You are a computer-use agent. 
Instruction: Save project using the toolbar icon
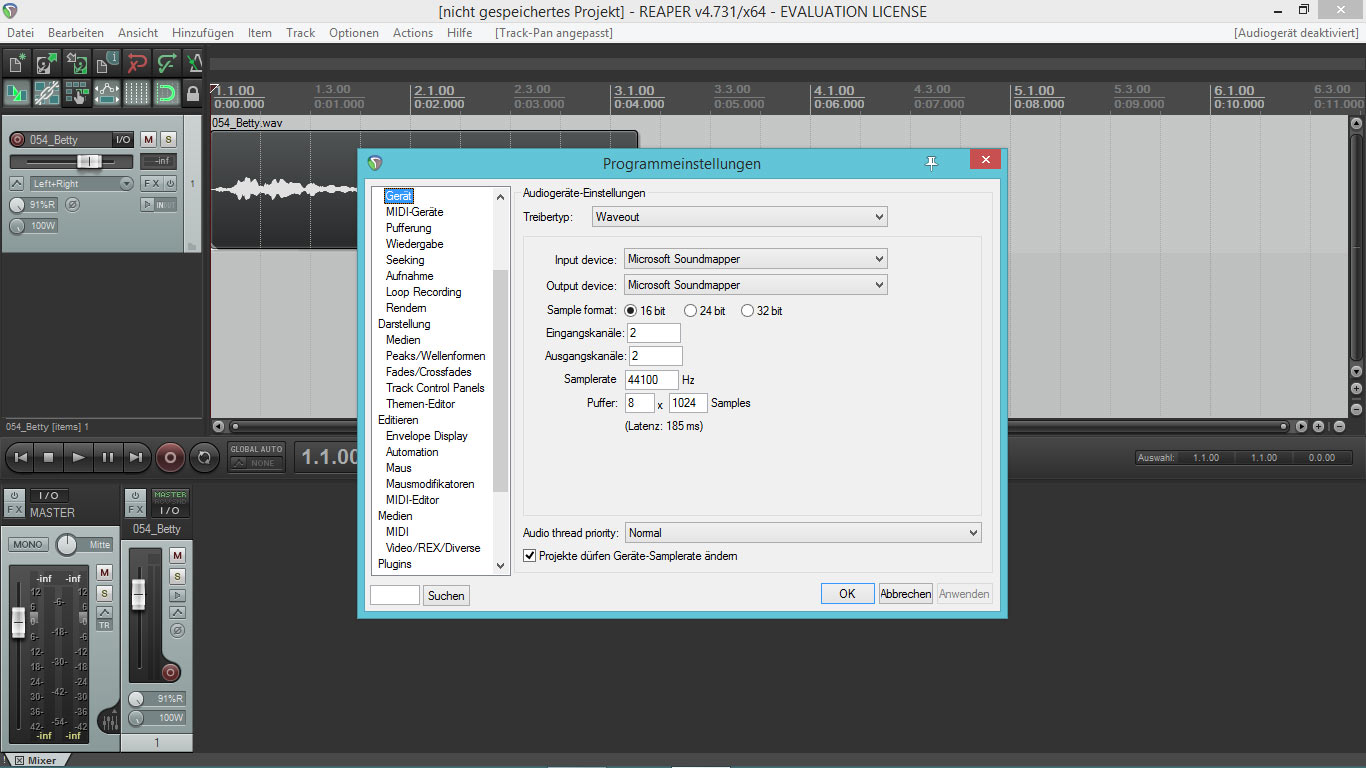click(x=76, y=64)
